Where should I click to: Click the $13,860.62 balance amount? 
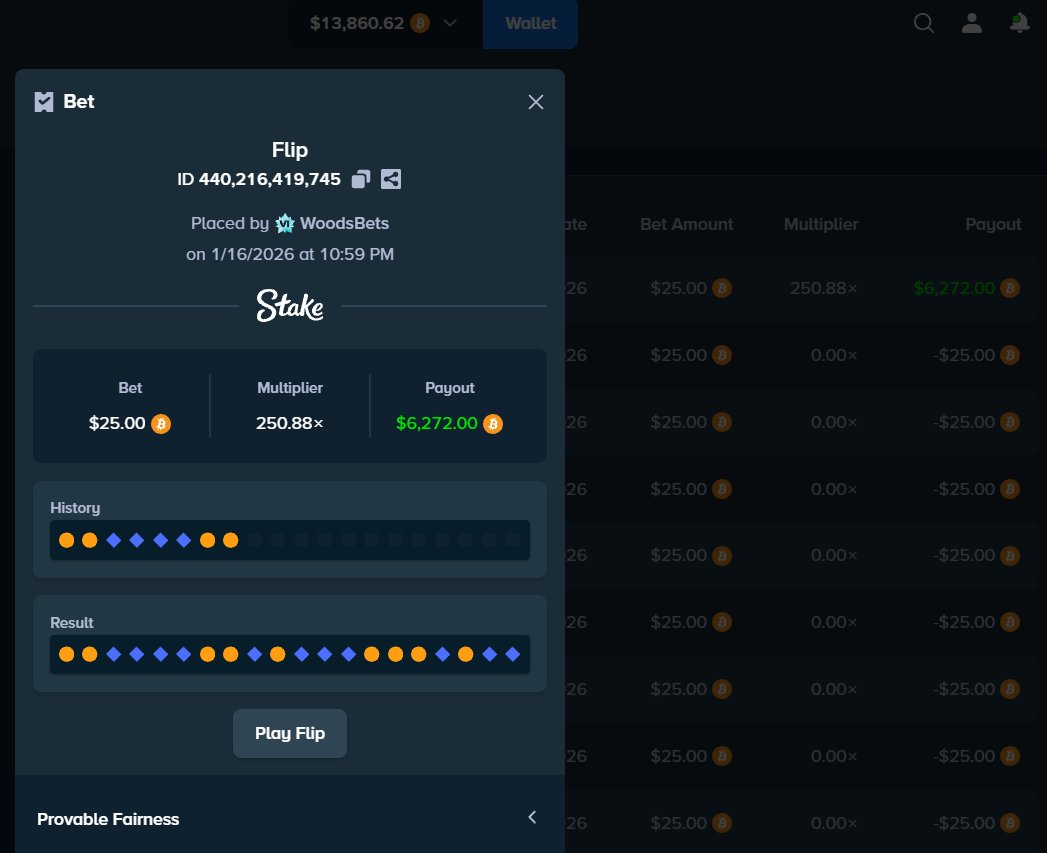pos(357,23)
